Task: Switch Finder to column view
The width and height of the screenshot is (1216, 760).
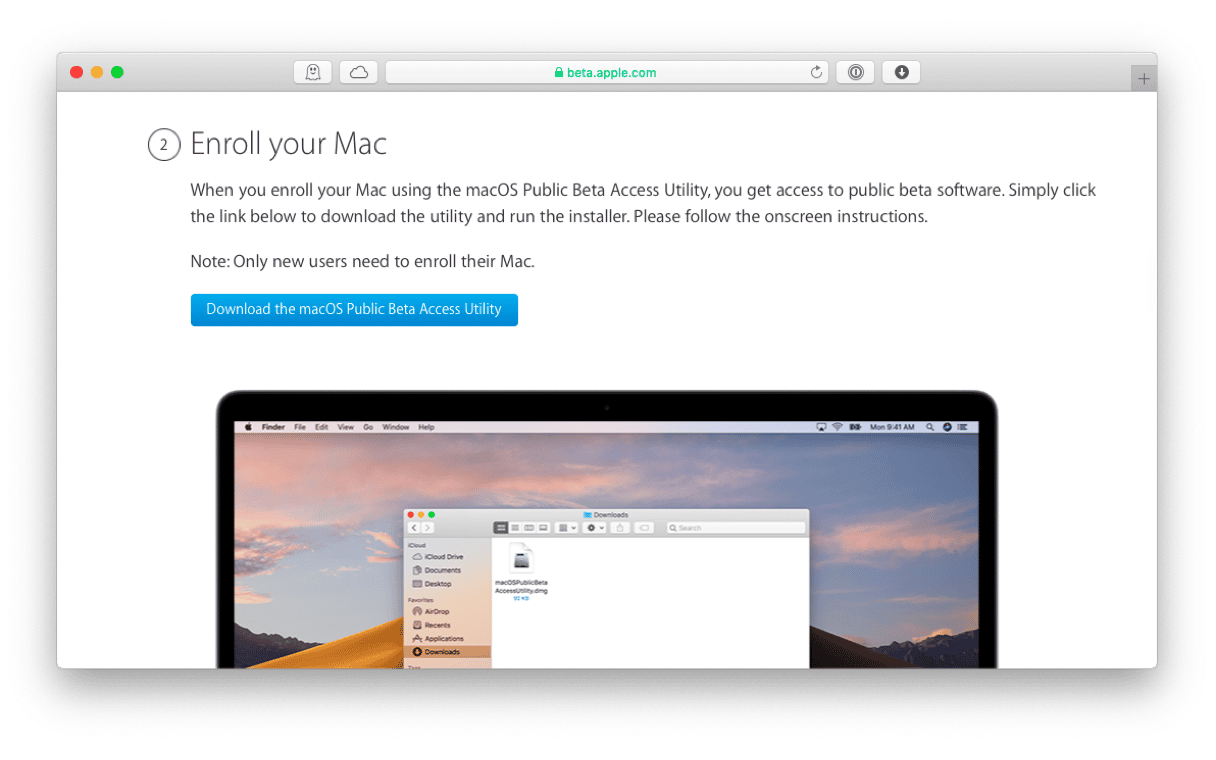Action: coord(529,528)
